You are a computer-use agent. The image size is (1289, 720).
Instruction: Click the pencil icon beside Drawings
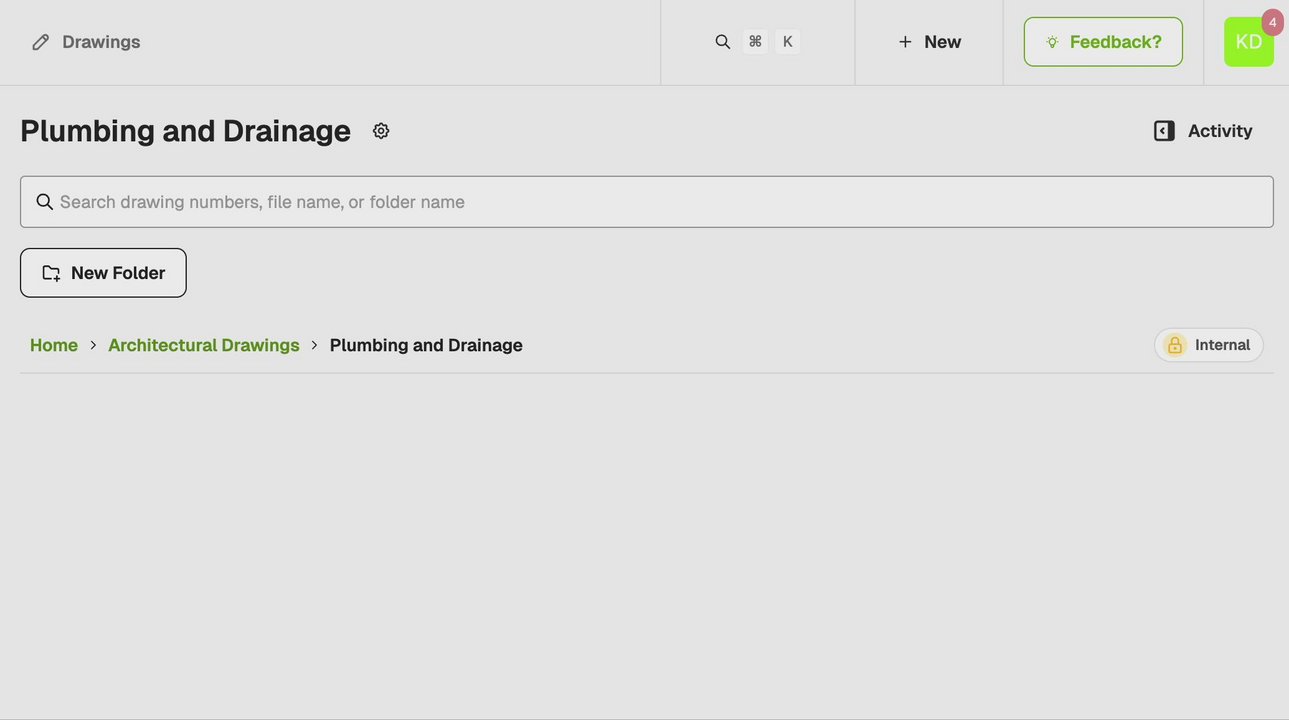[x=41, y=42]
